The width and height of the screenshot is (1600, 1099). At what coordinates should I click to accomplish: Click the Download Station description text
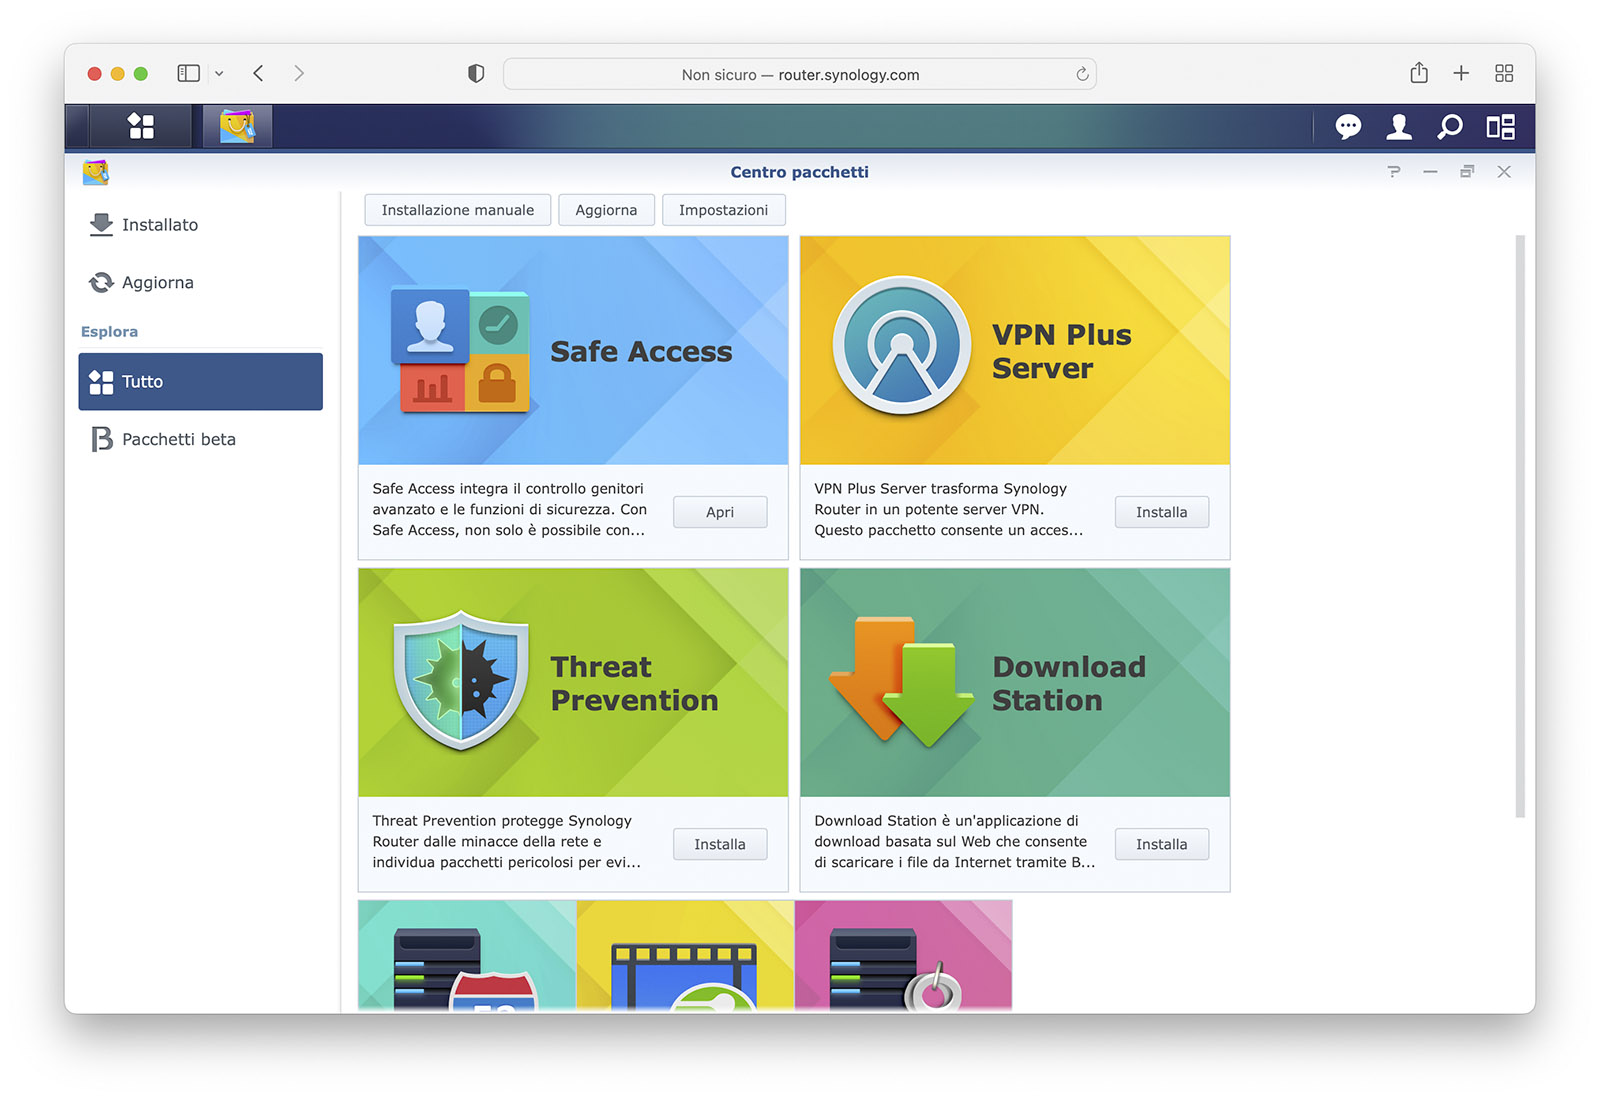point(955,841)
